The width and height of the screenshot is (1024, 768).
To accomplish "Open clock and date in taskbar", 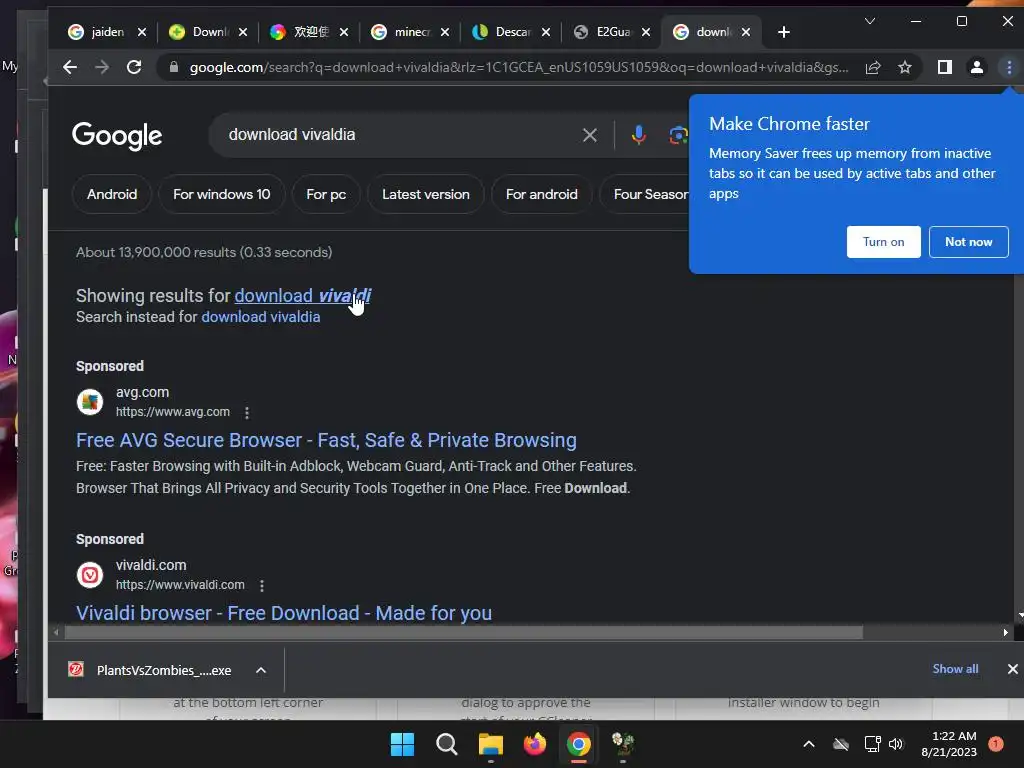I will [949, 744].
